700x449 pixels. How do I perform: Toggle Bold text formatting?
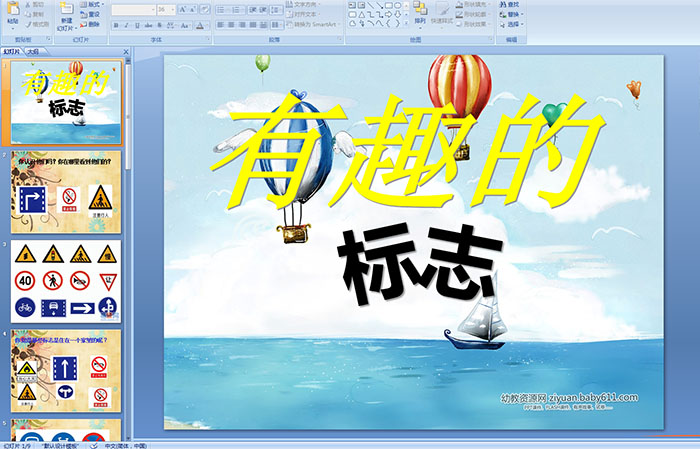click(114, 25)
